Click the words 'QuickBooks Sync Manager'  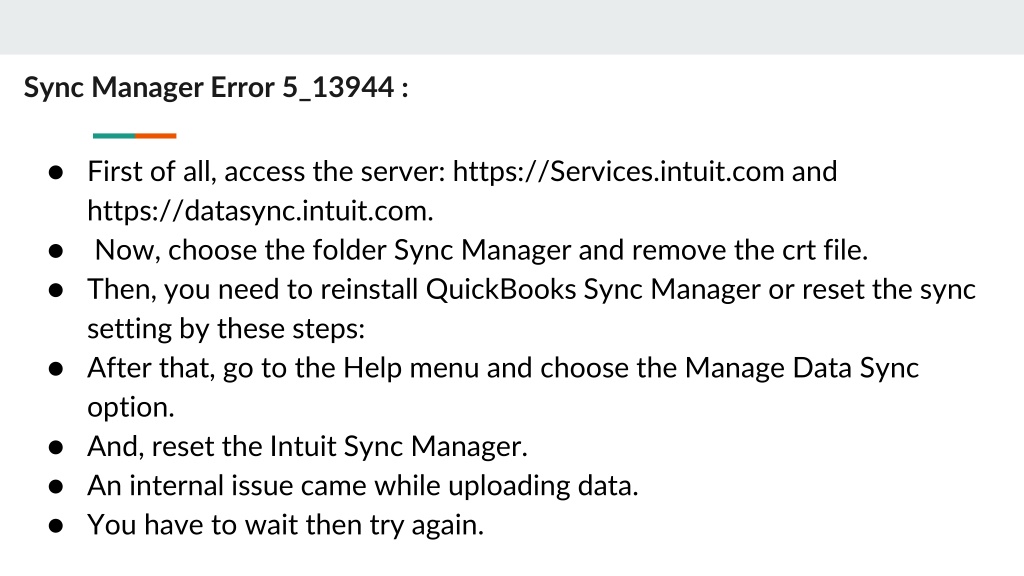click(x=593, y=290)
